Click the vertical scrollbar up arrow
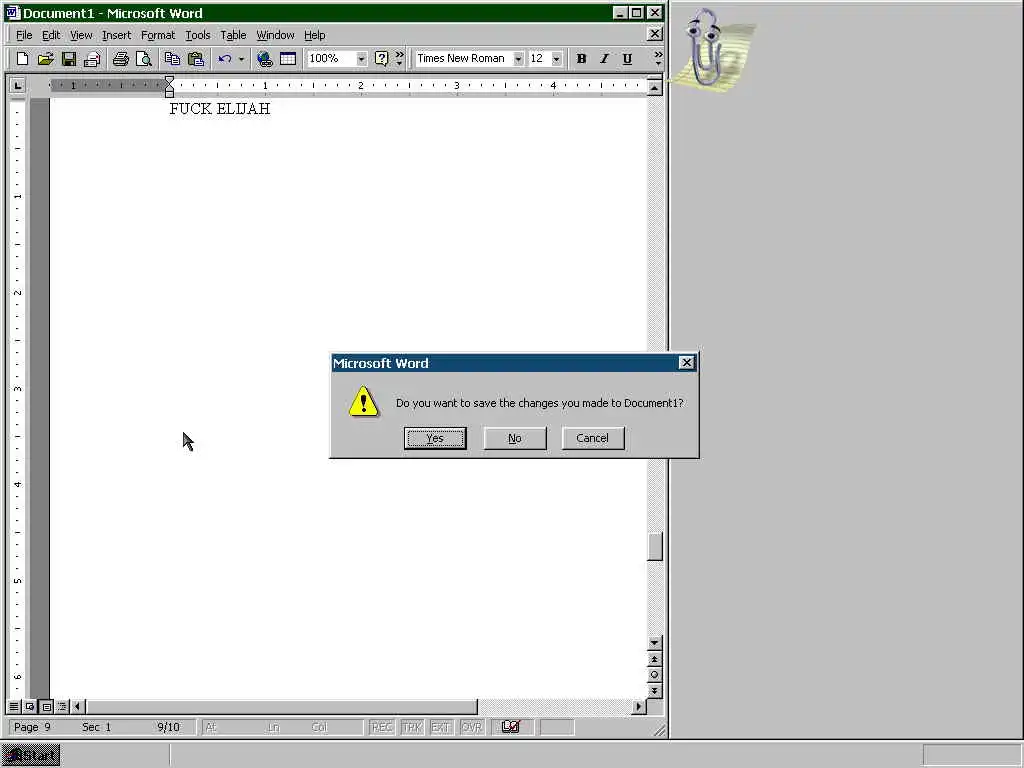This screenshot has height=768, width=1024. 654,87
